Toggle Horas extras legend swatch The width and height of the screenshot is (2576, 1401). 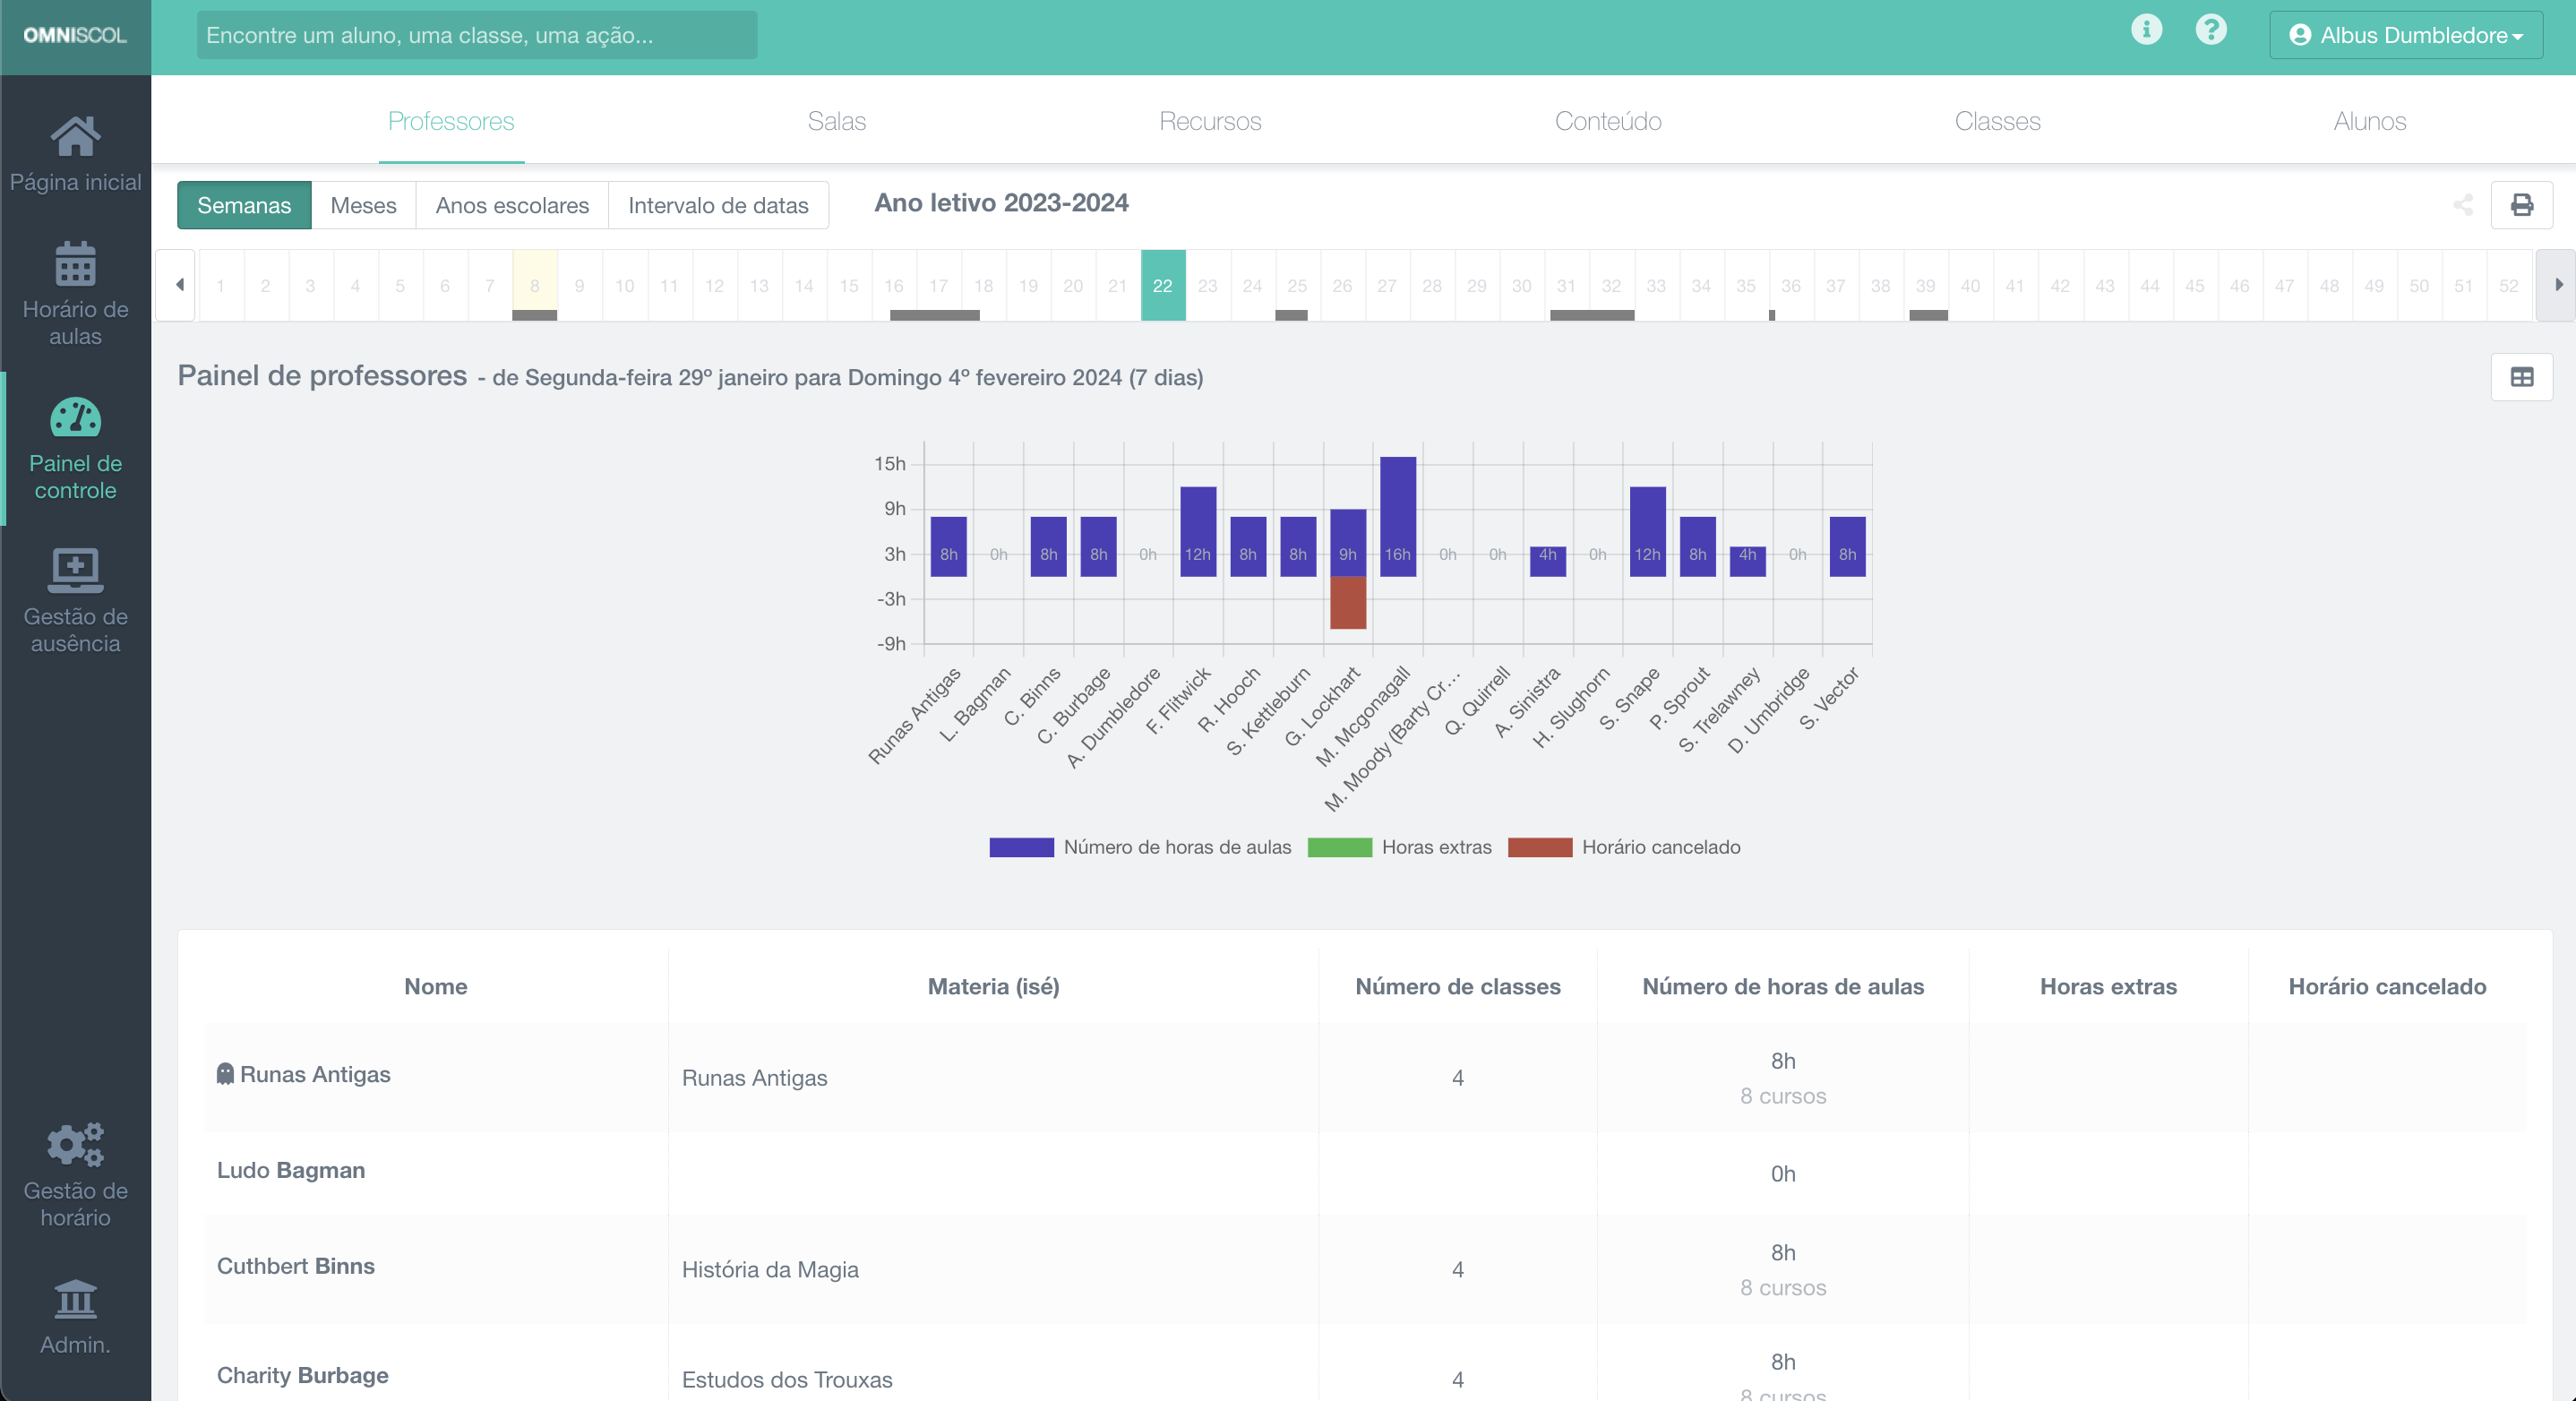click(1339, 847)
